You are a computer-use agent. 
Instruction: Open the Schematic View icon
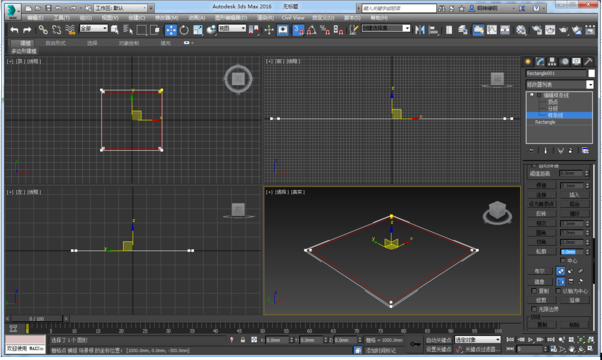coord(505,30)
